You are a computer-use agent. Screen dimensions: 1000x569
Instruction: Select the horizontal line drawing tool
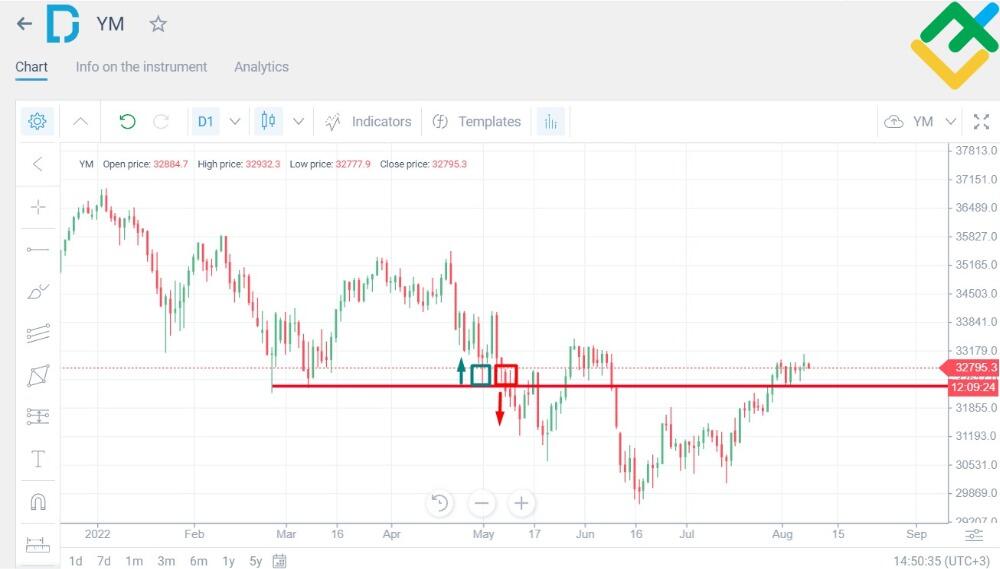38,249
